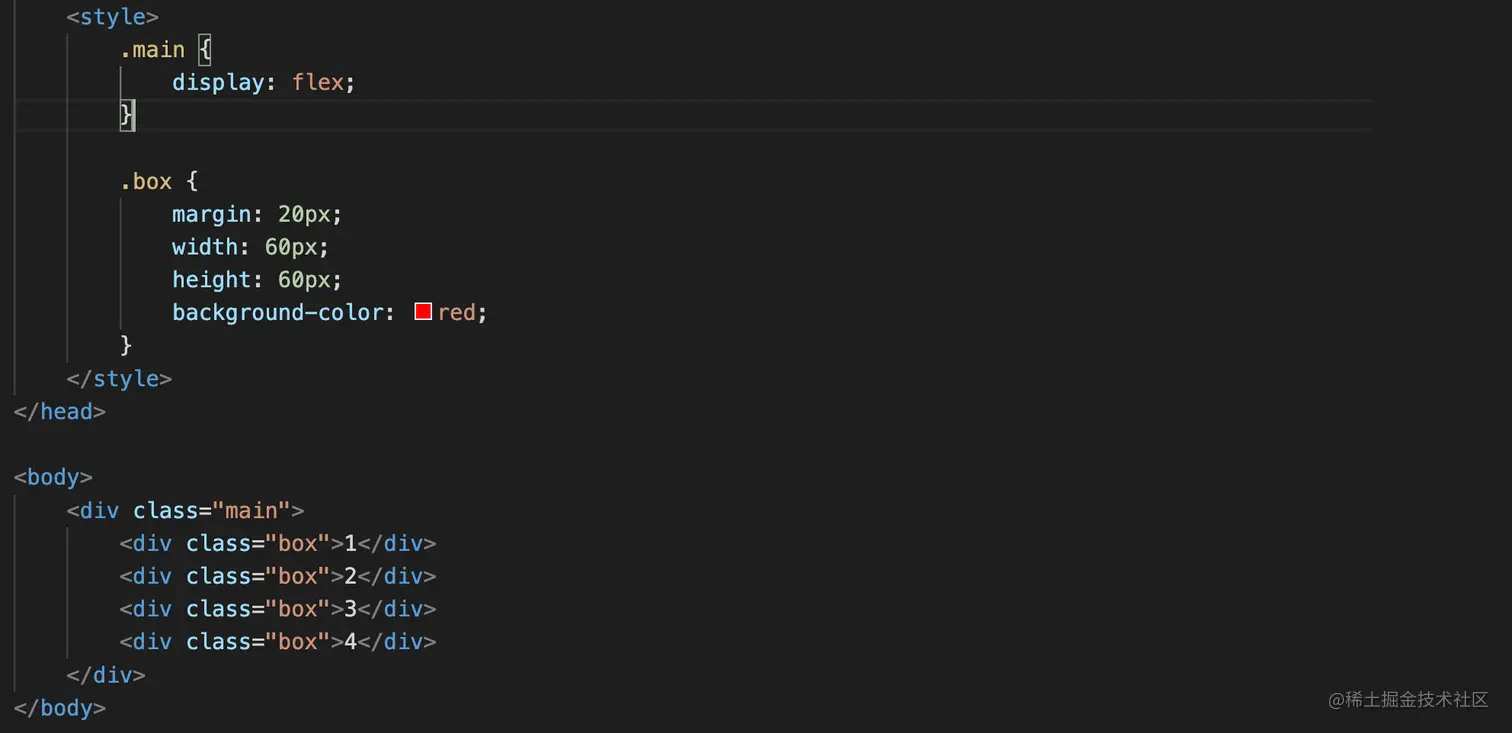Click the closing body tag
1512x733 pixels.
pos(60,708)
